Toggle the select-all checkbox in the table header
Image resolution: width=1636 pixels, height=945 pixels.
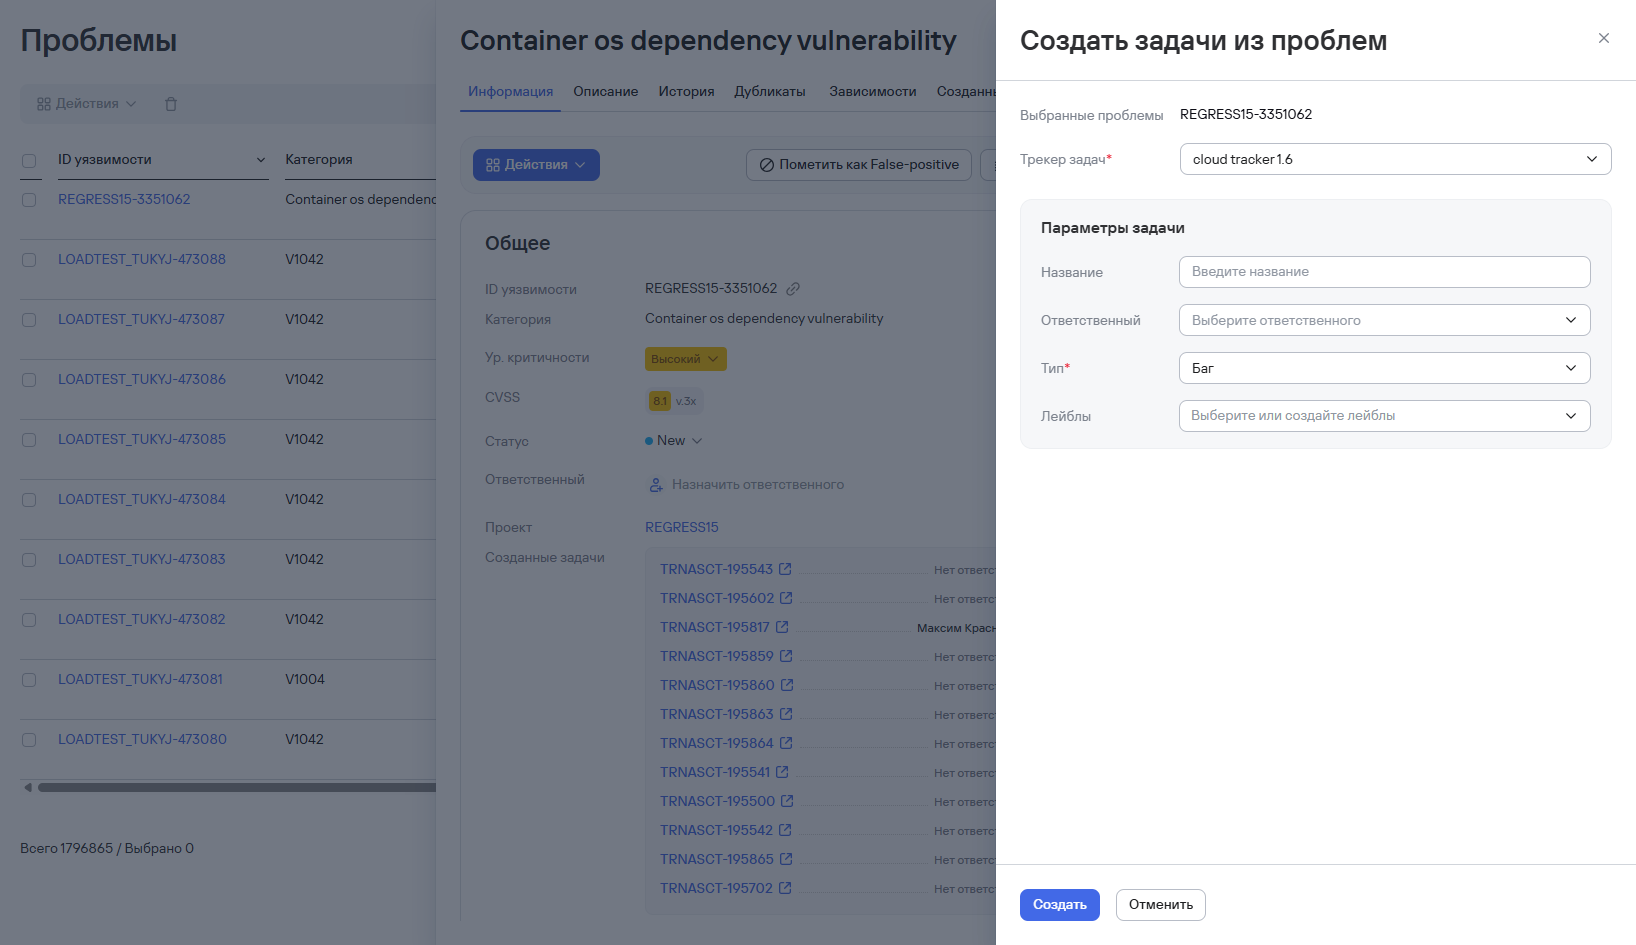pyautogui.click(x=29, y=160)
